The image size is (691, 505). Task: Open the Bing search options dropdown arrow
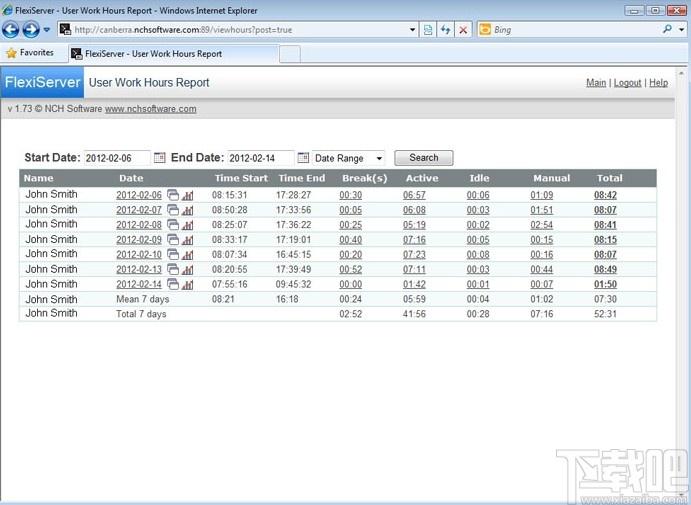682,30
